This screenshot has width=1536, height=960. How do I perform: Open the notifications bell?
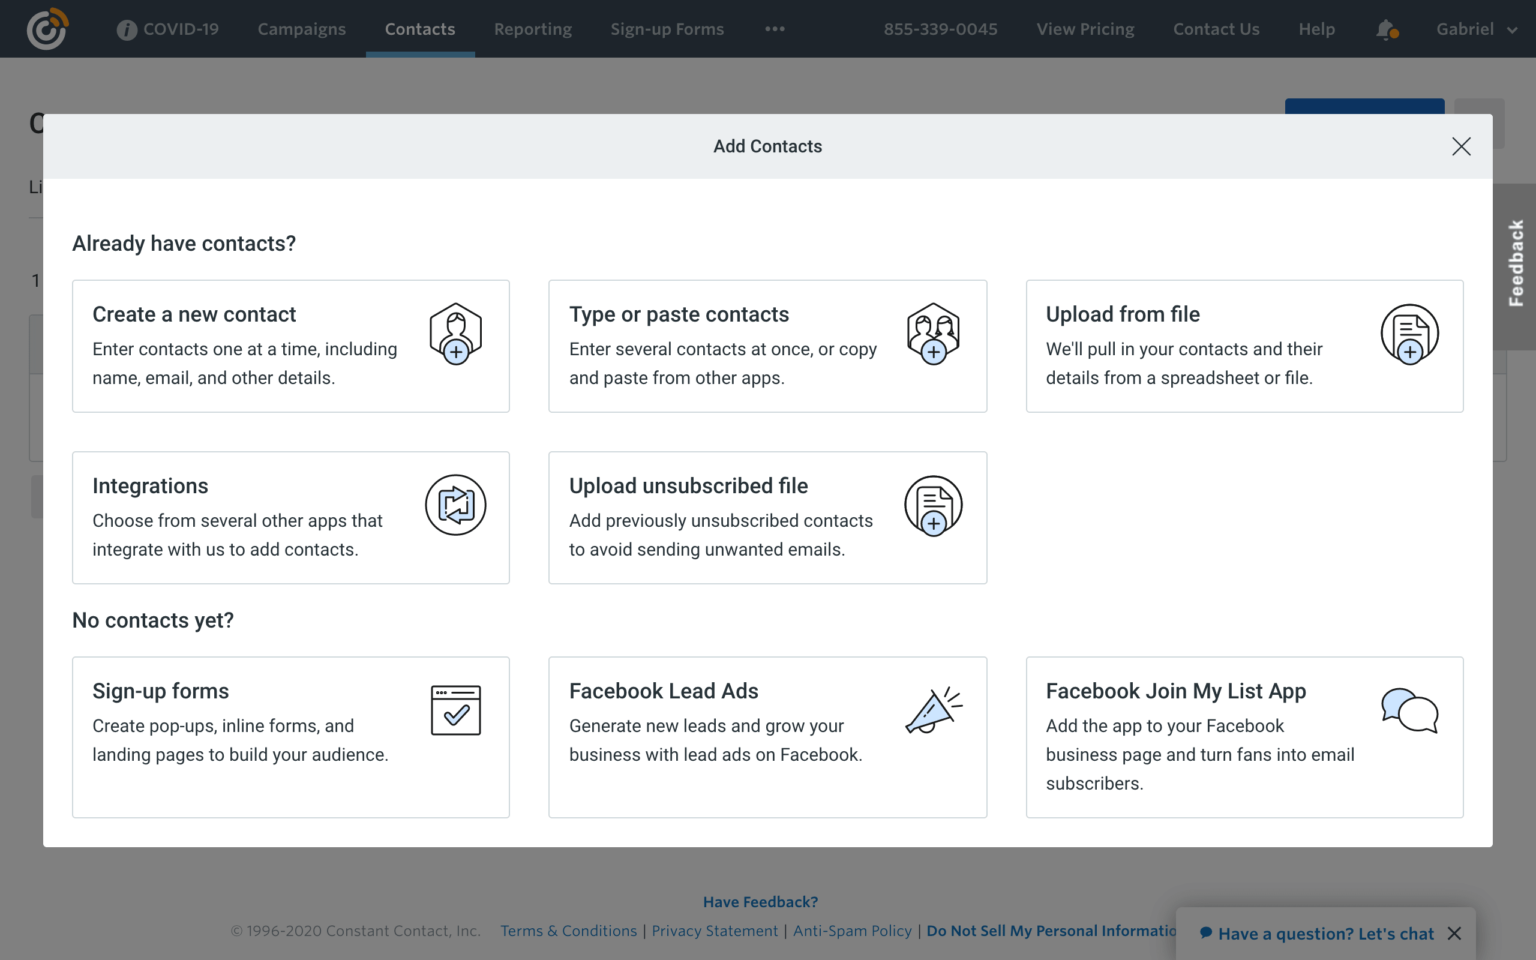[1386, 30]
